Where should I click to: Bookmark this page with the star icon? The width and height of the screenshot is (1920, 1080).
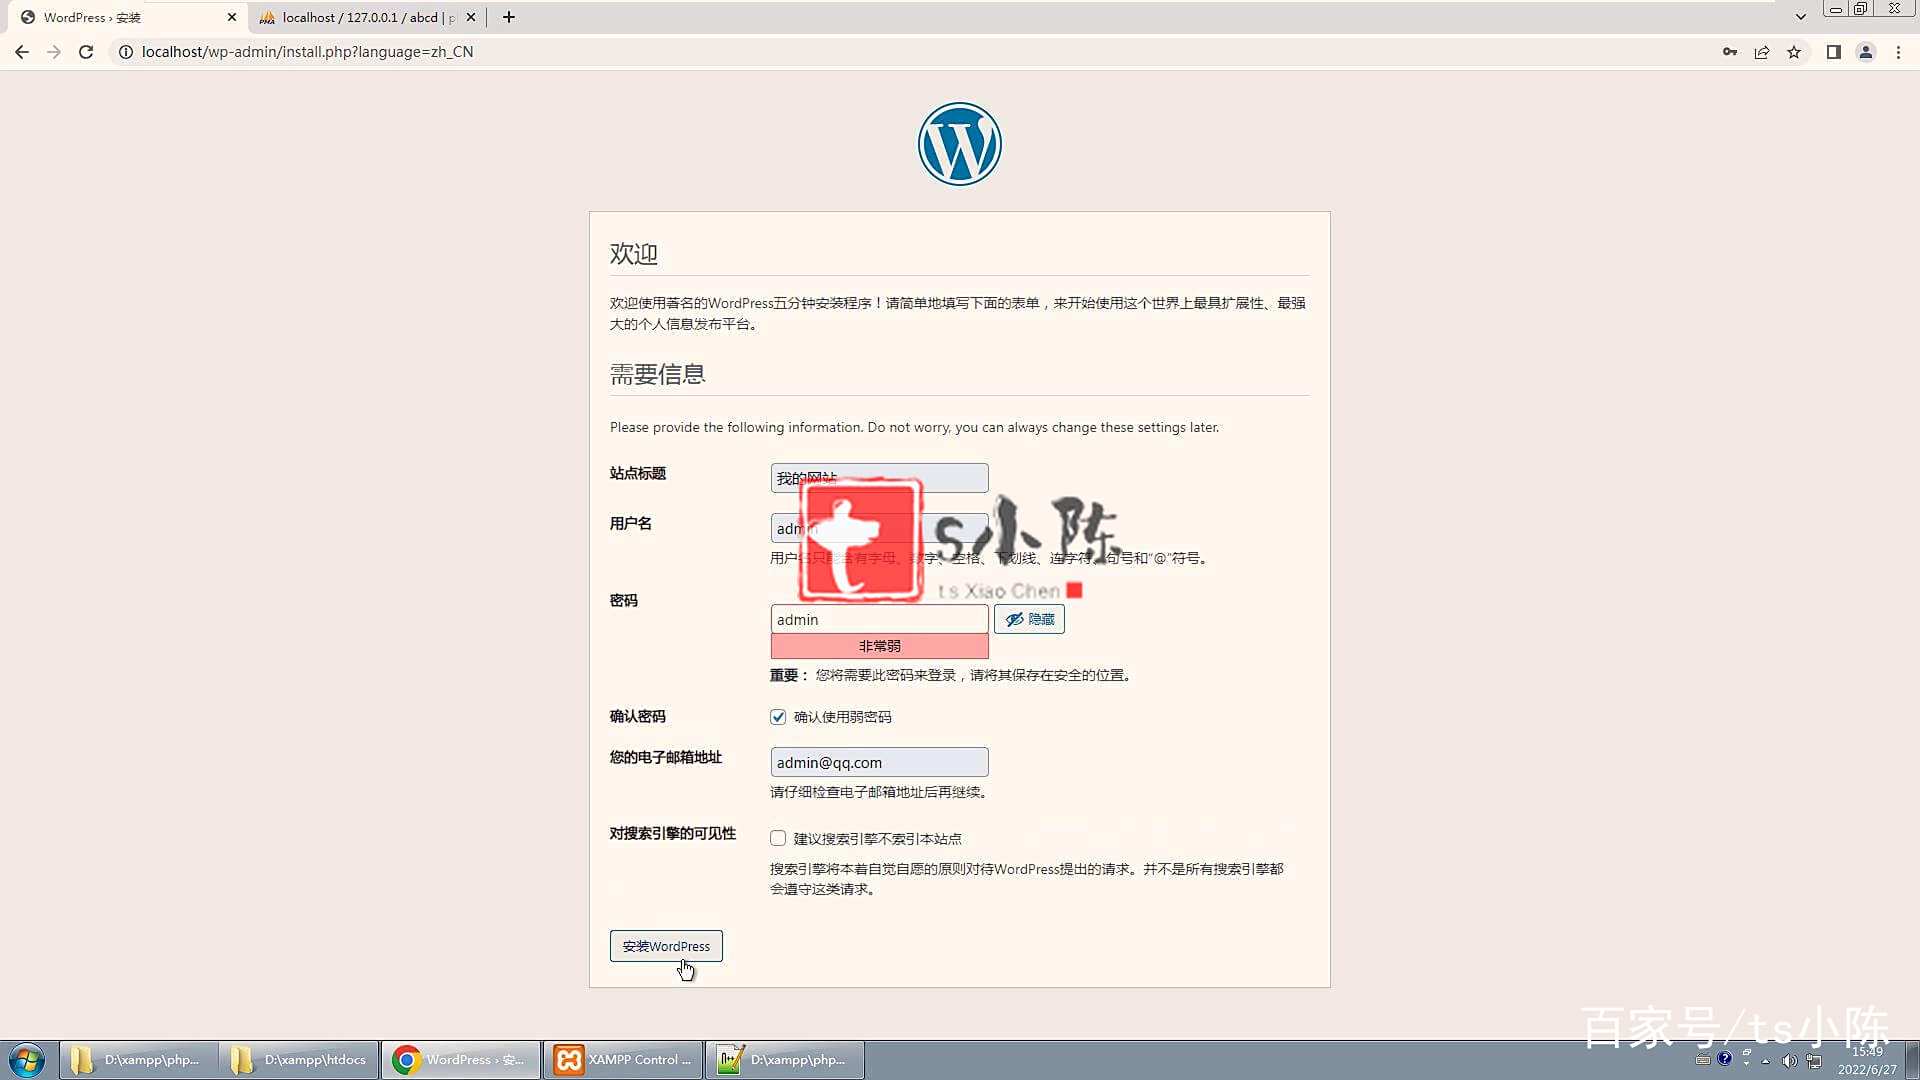[1794, 52]
